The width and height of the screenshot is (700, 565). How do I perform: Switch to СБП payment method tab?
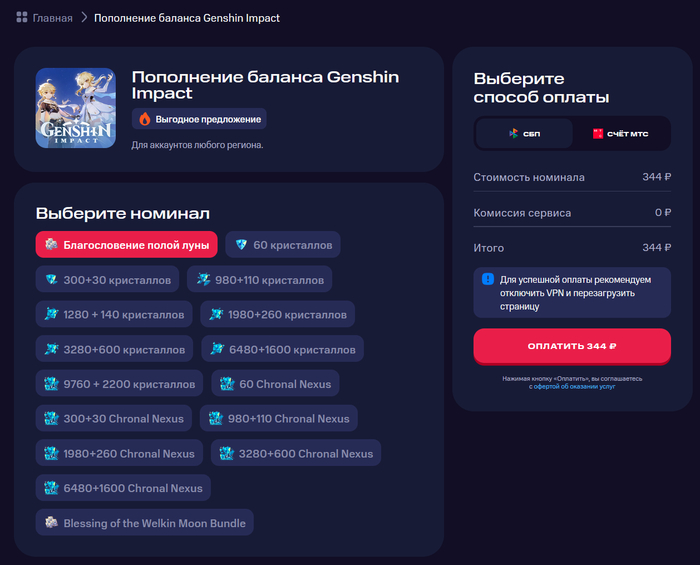click(x=524, y=133)
